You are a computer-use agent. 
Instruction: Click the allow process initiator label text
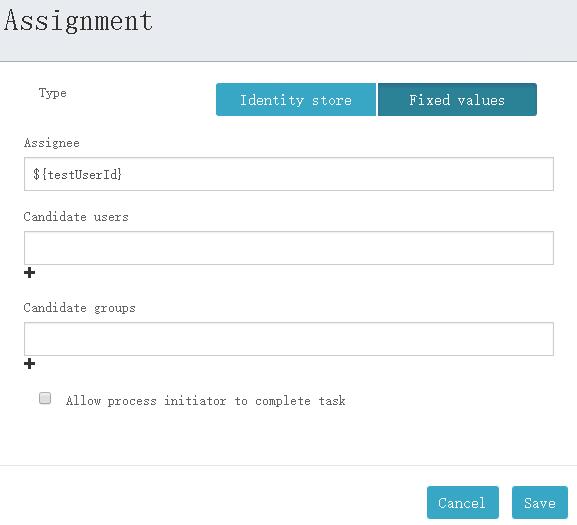[x=206, y=401]
